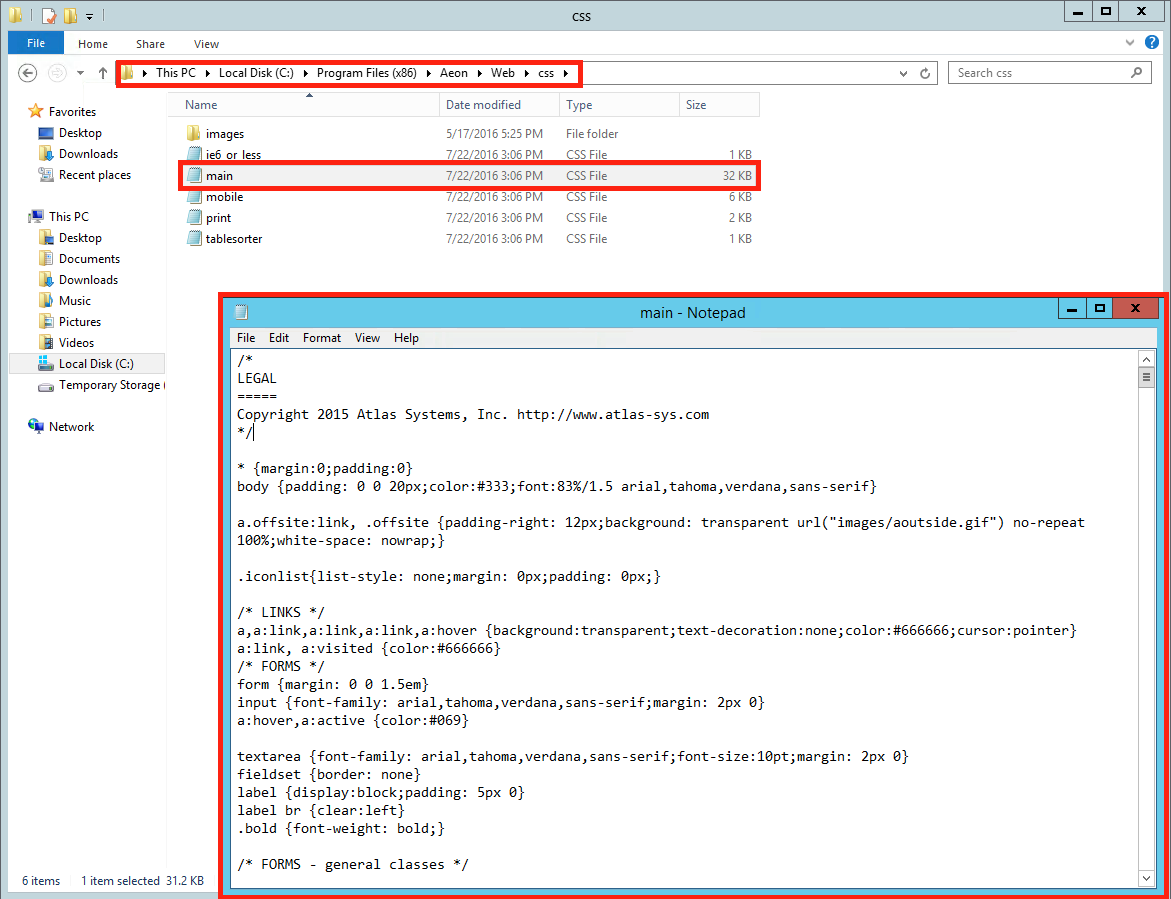Select the mobile CSS file
This screenshot has height=899, width=1171.
[x=224, y=197]
